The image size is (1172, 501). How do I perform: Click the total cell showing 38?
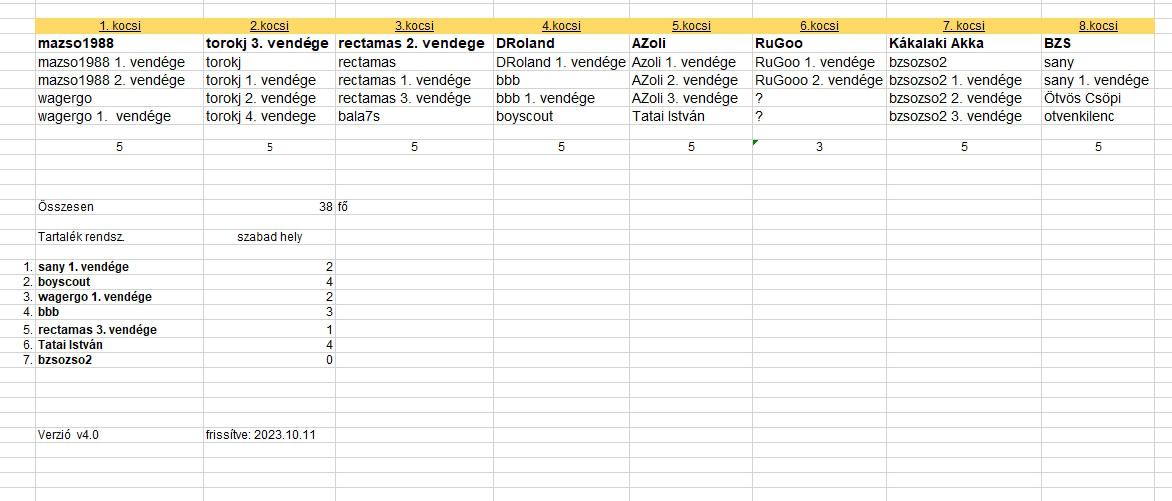[270, 207]
